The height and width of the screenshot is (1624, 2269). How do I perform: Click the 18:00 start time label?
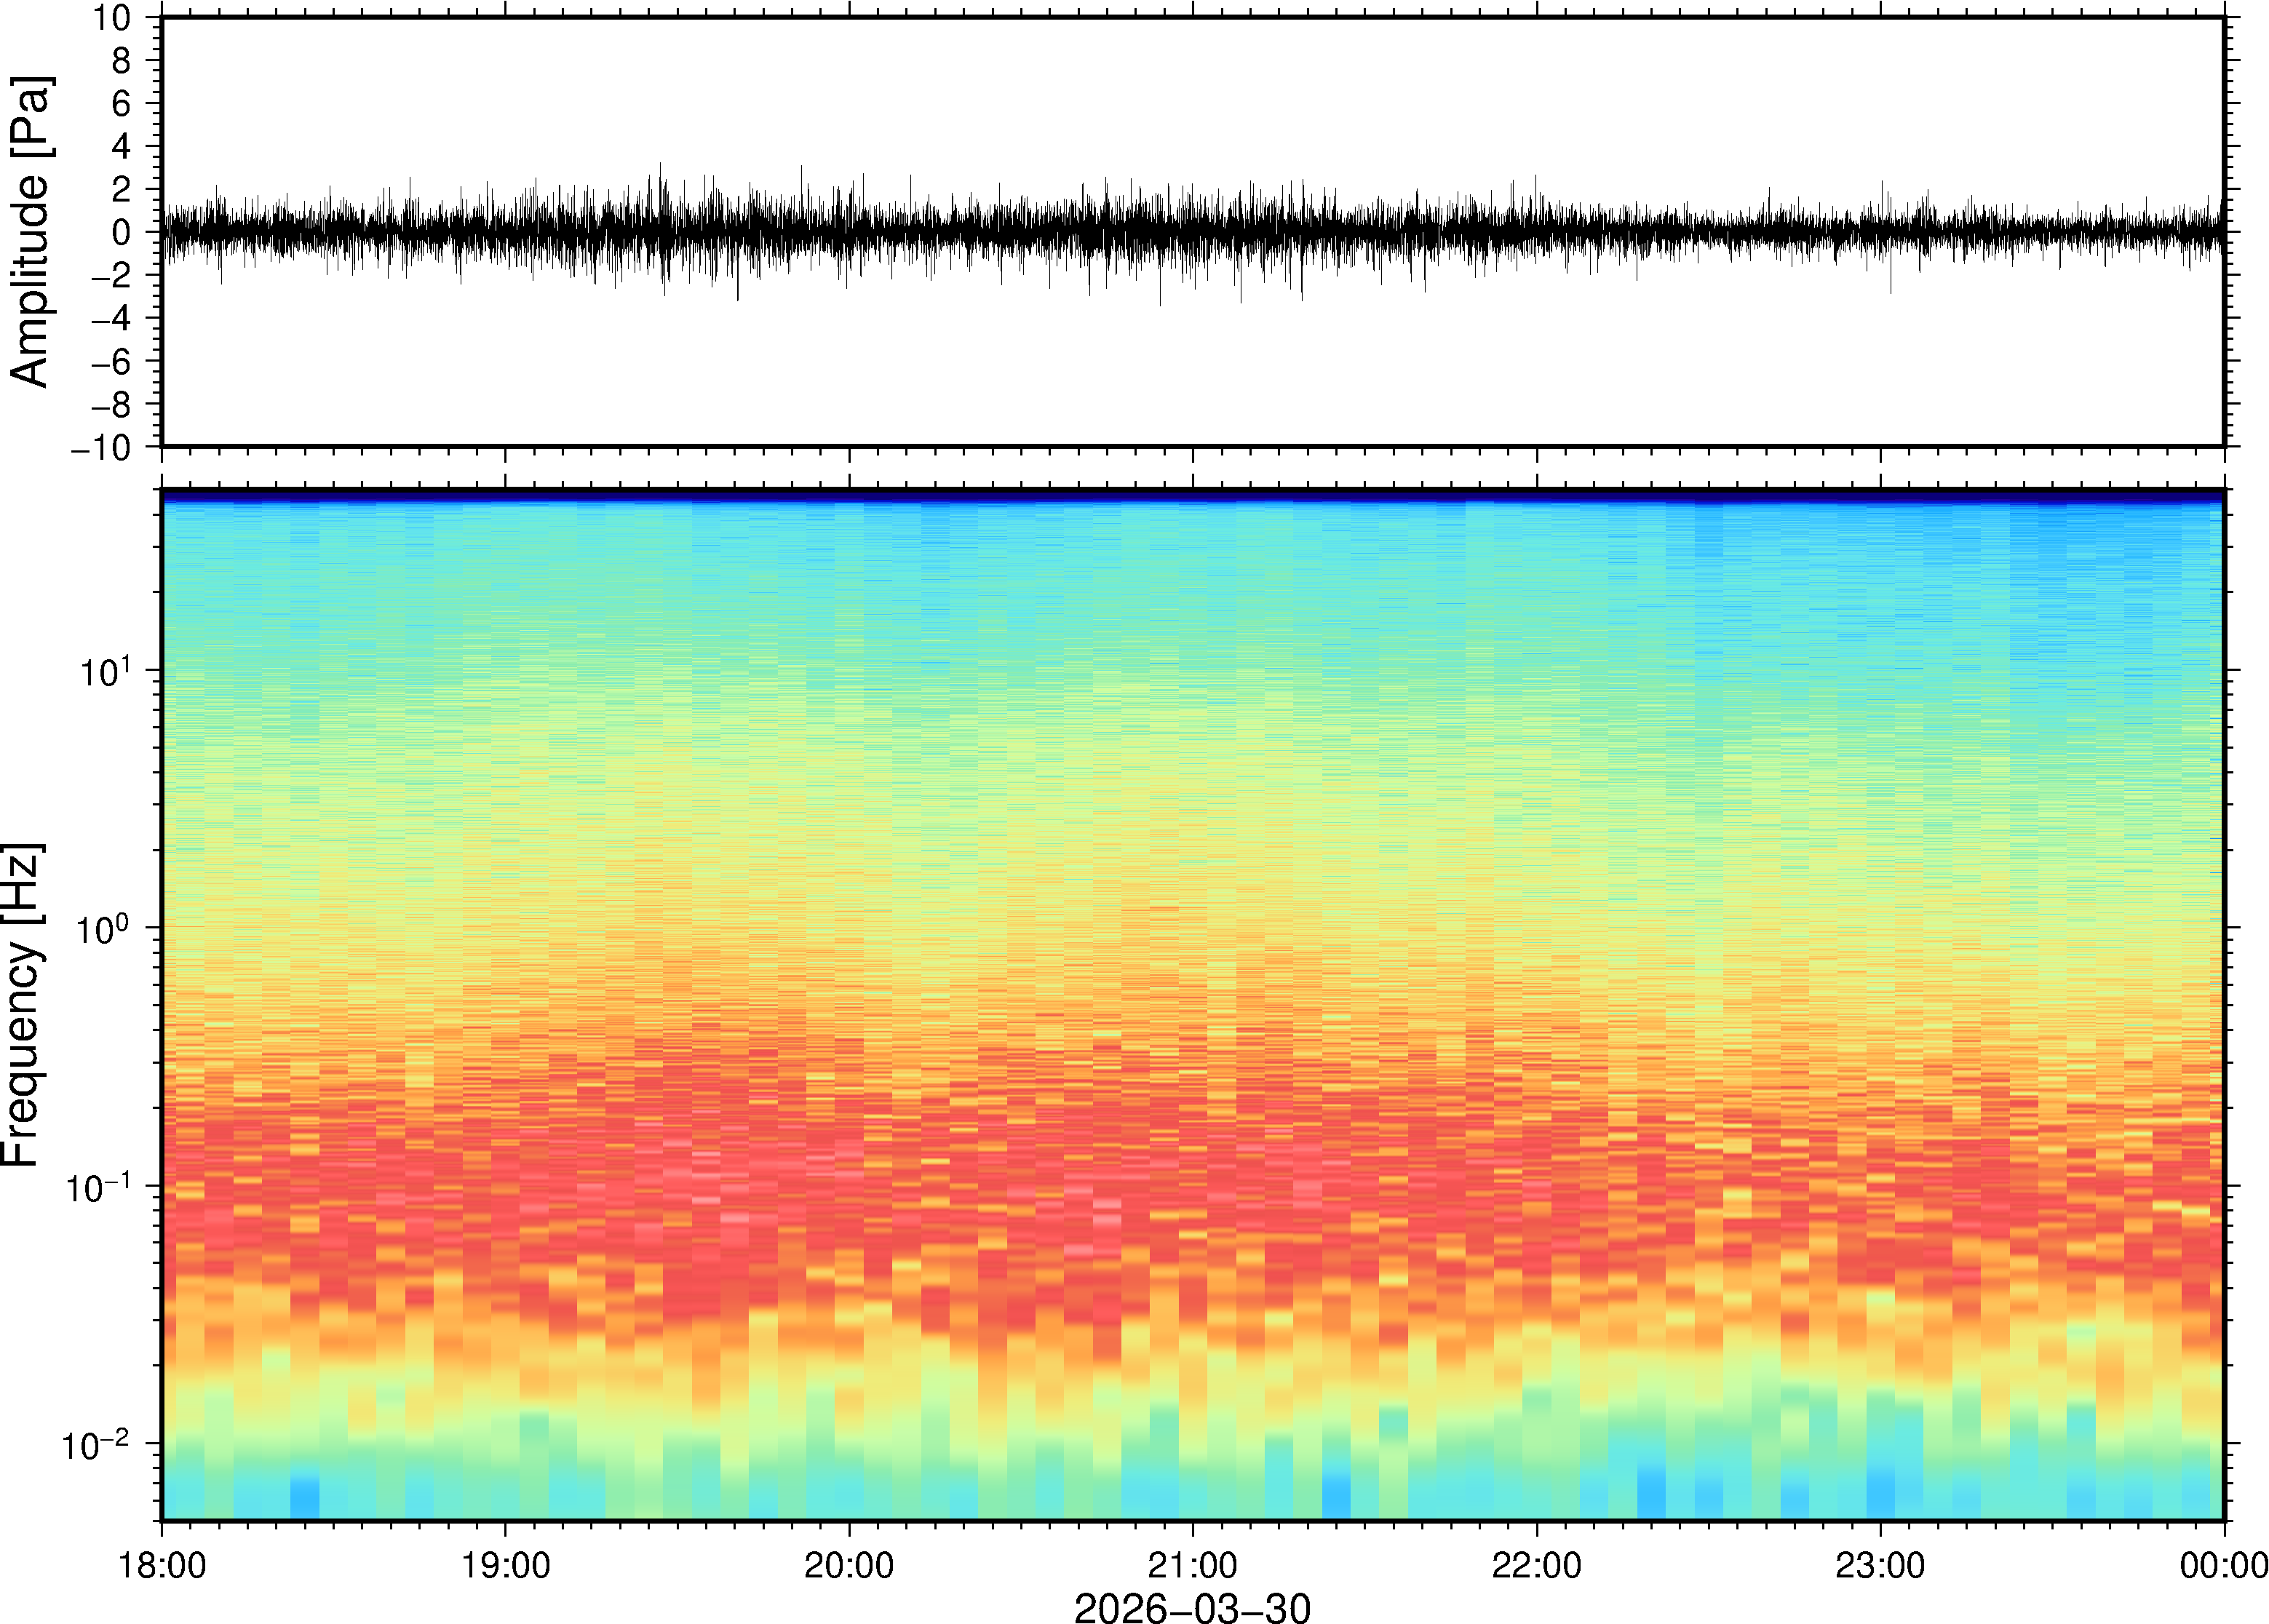162,1565
